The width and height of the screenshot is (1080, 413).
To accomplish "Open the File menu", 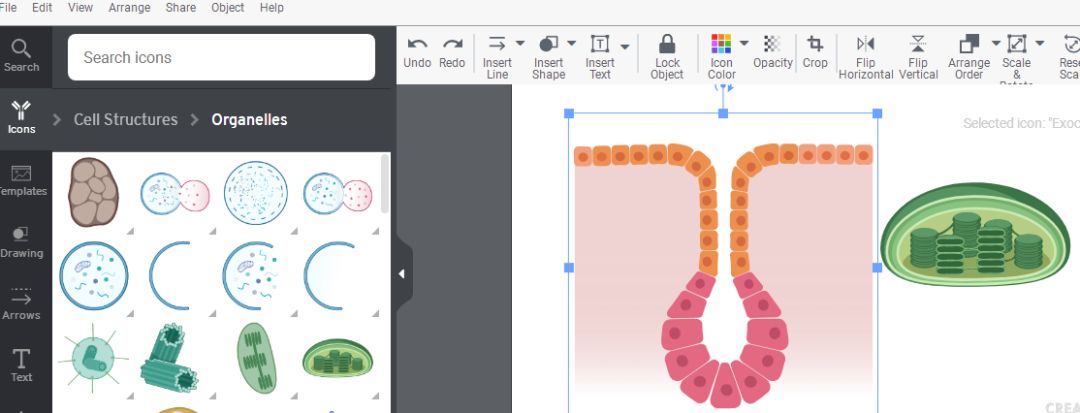I will pos(8,8).
